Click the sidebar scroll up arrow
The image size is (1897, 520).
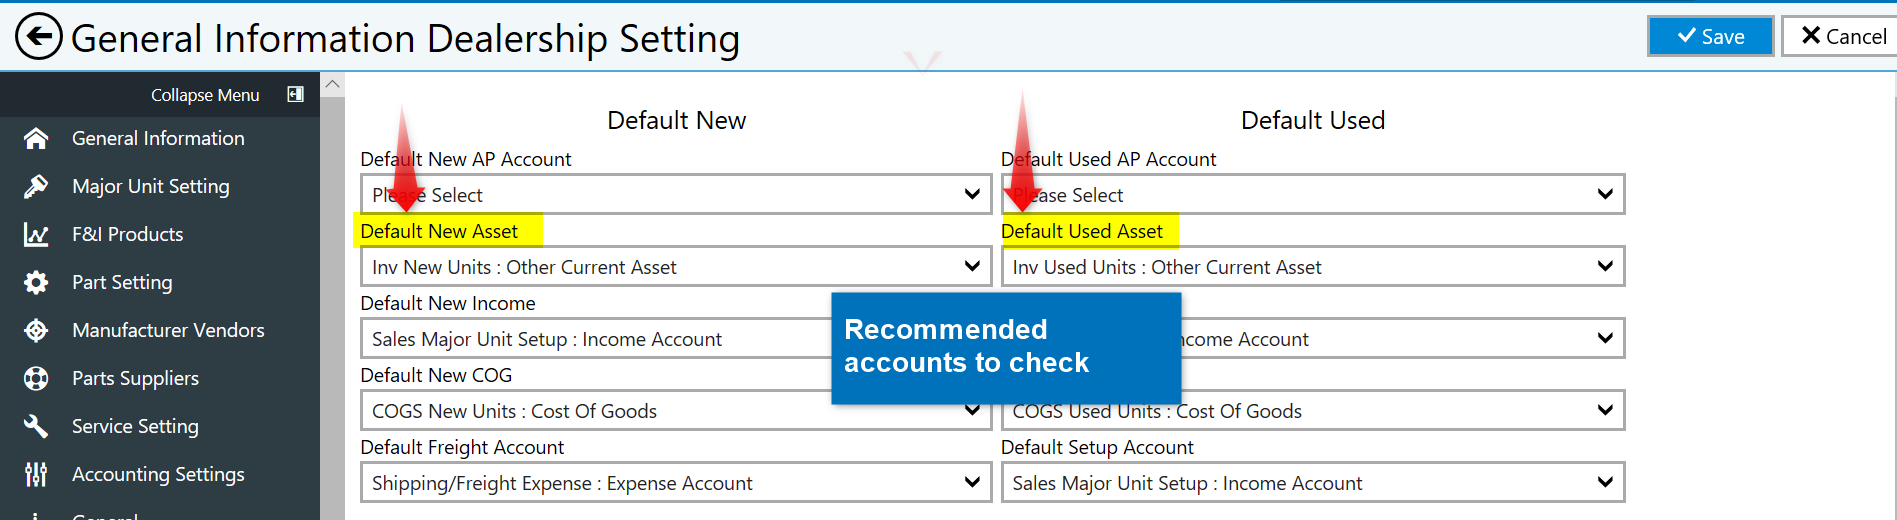click(333, 84)
